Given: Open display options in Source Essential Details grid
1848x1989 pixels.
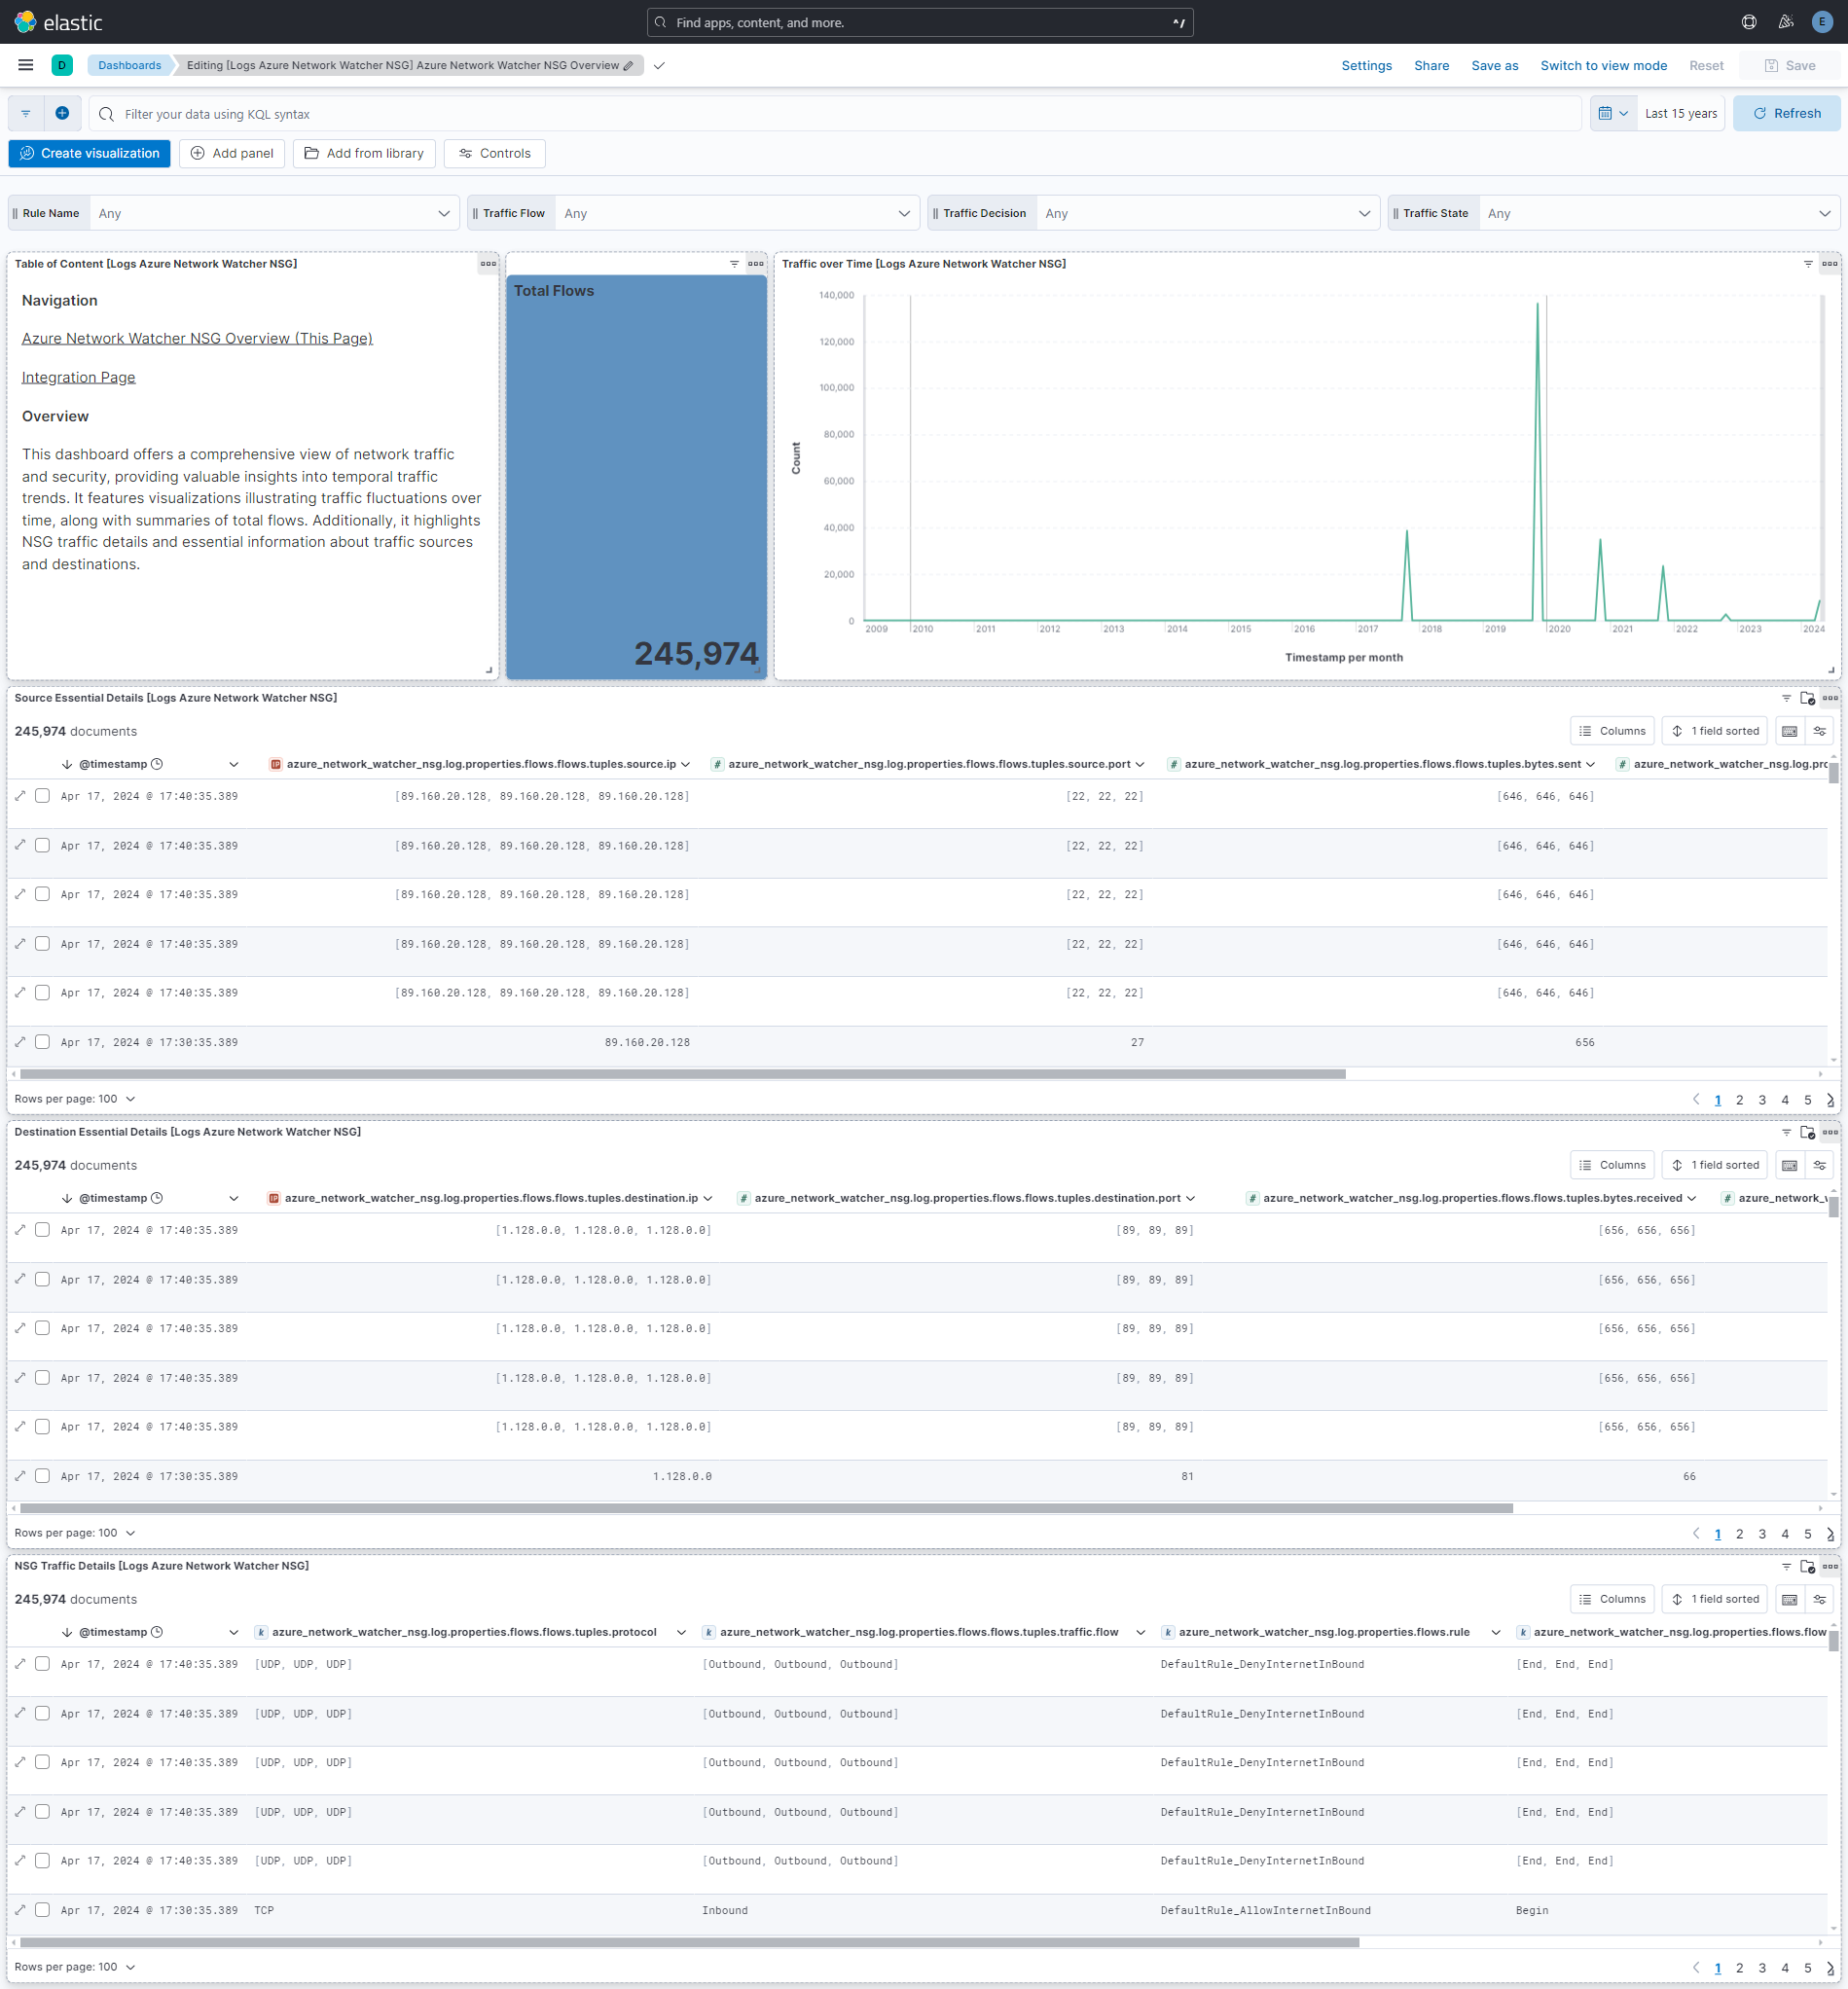Looking at the screenshot, I should coord(1818,730).
